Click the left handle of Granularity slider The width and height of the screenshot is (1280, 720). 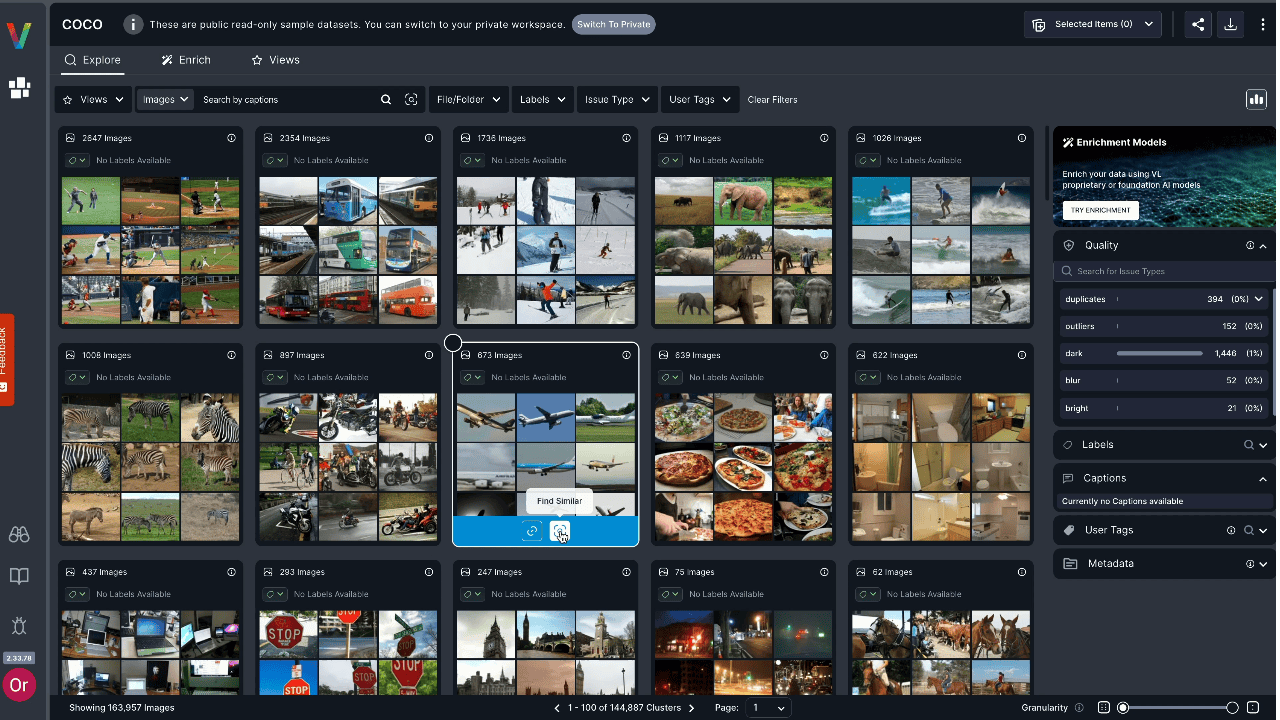tap(1124, 707)
